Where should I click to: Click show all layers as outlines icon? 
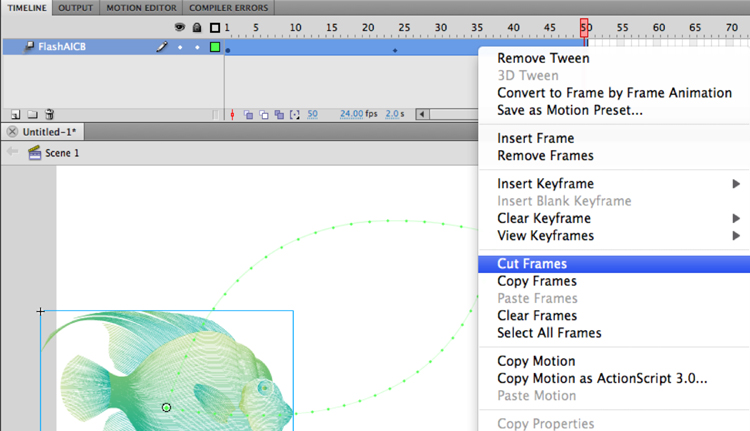(x=215, y=28)
